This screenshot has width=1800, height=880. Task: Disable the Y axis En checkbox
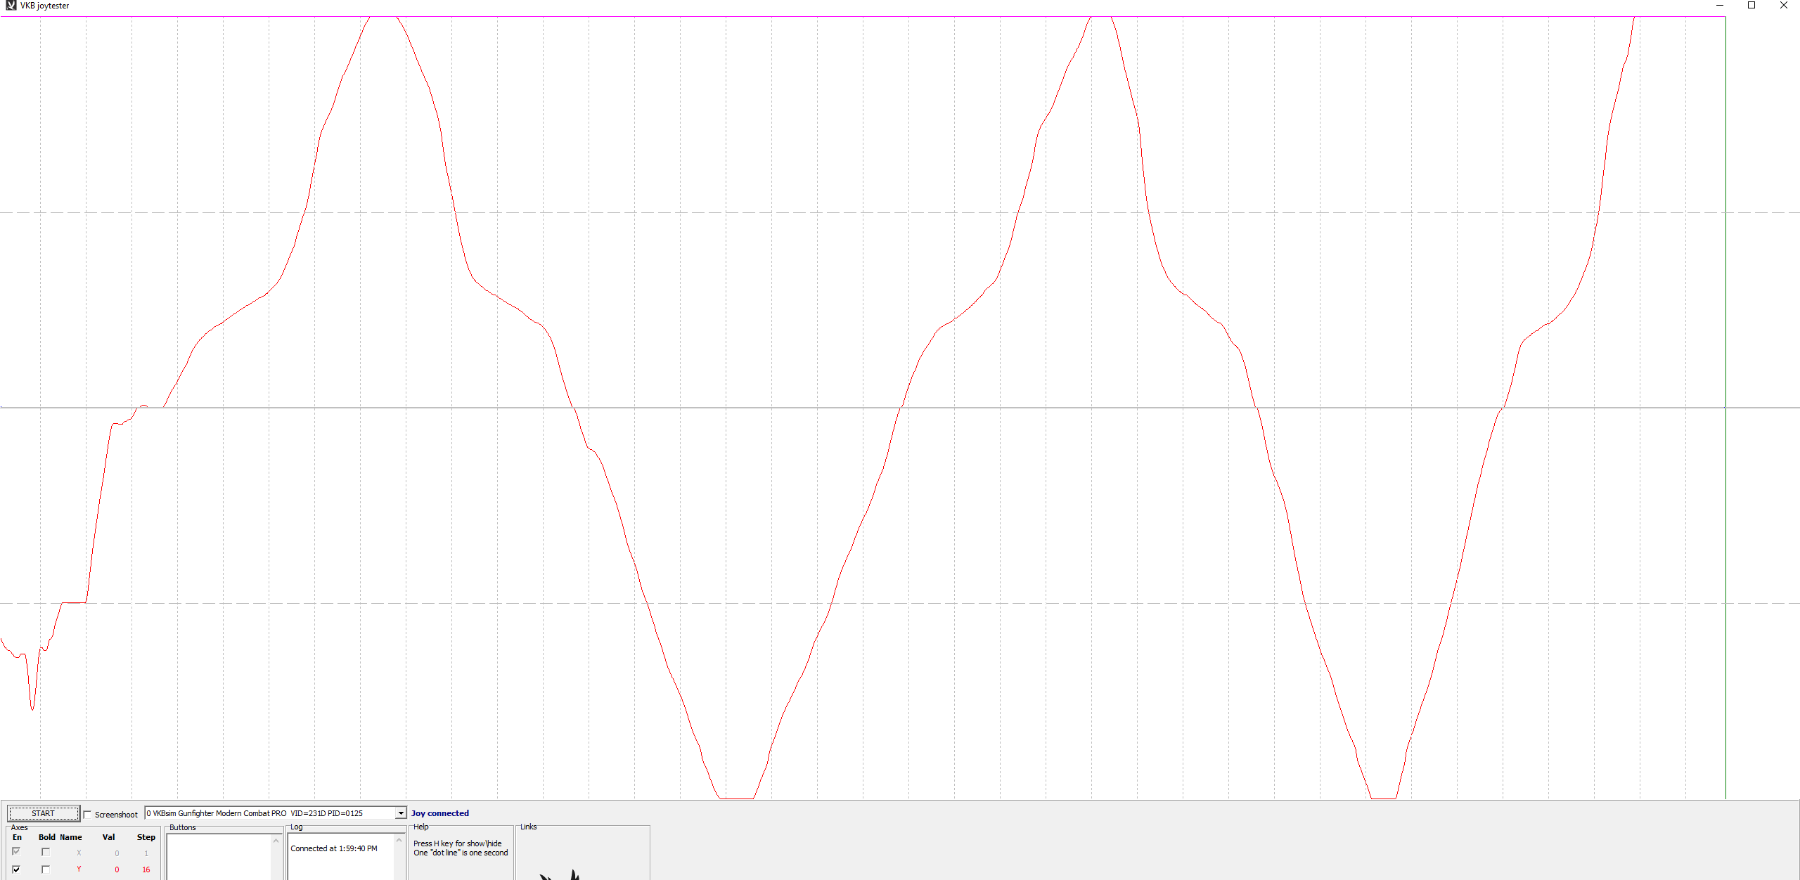tap(16, 869)
